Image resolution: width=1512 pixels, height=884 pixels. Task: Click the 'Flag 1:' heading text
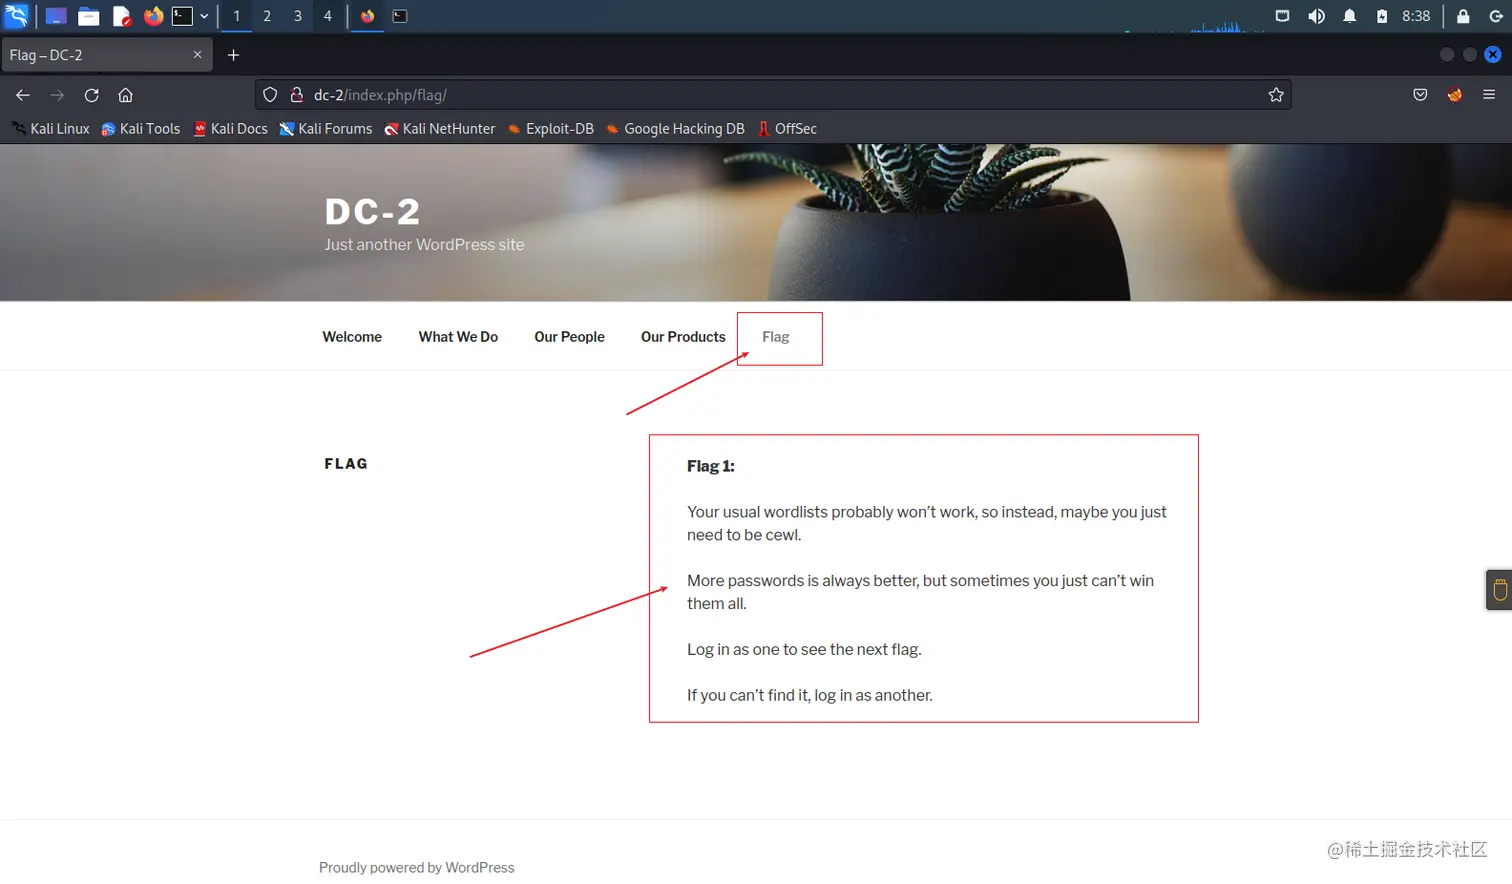coord(711,466)
